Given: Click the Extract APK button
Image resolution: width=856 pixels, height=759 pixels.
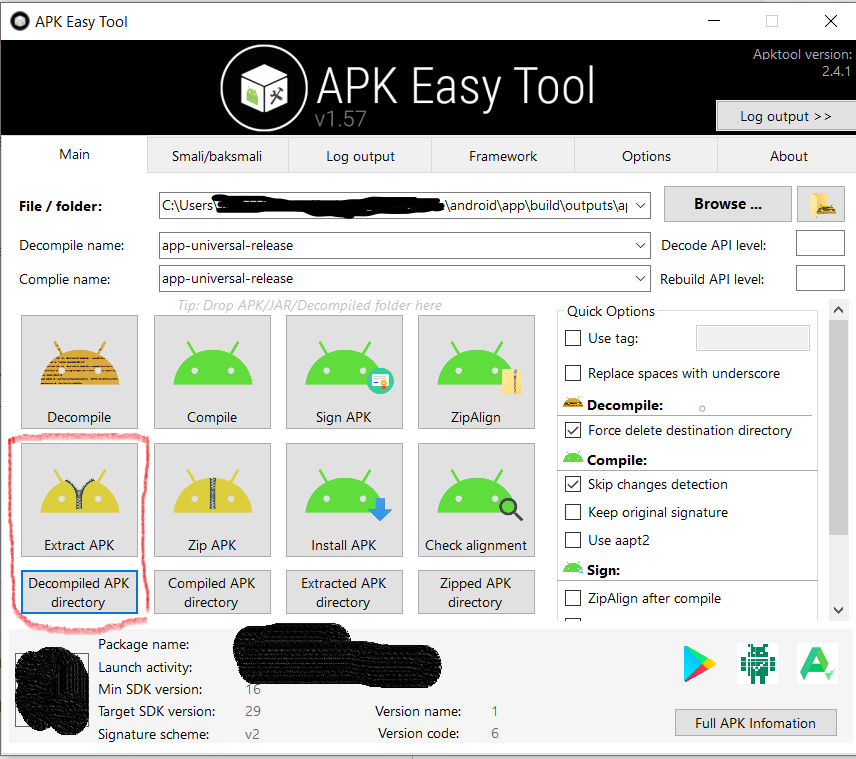Looking at the screenshot, I should [x=79, y=500].
